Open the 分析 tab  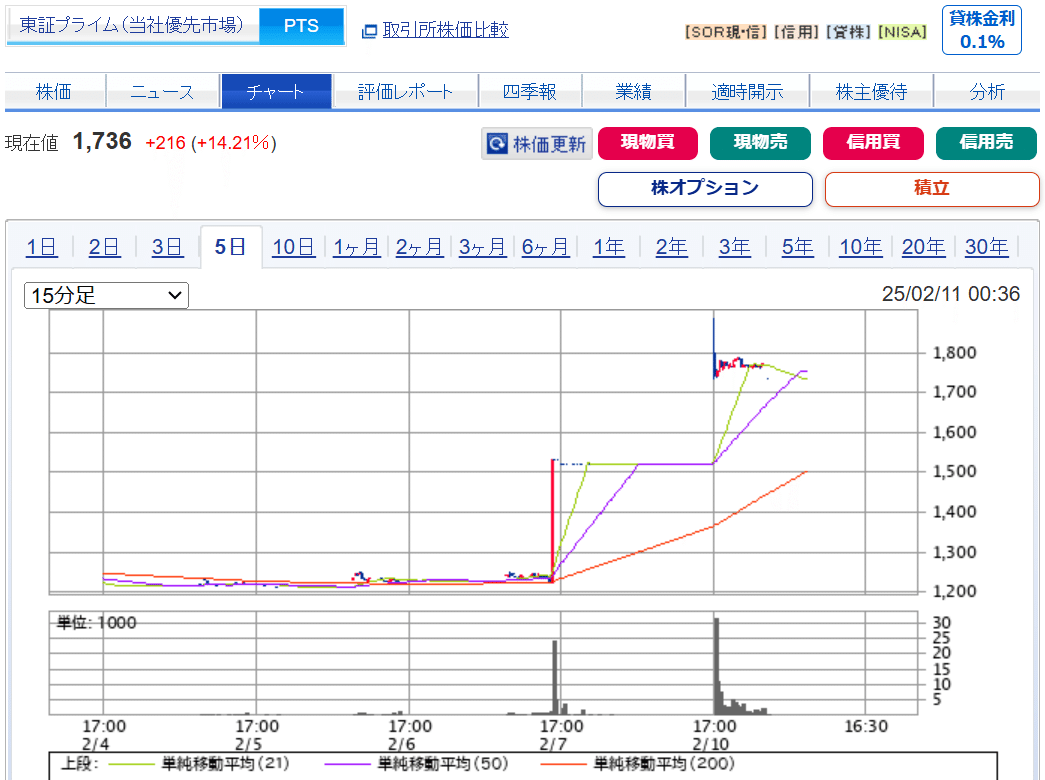987,91
